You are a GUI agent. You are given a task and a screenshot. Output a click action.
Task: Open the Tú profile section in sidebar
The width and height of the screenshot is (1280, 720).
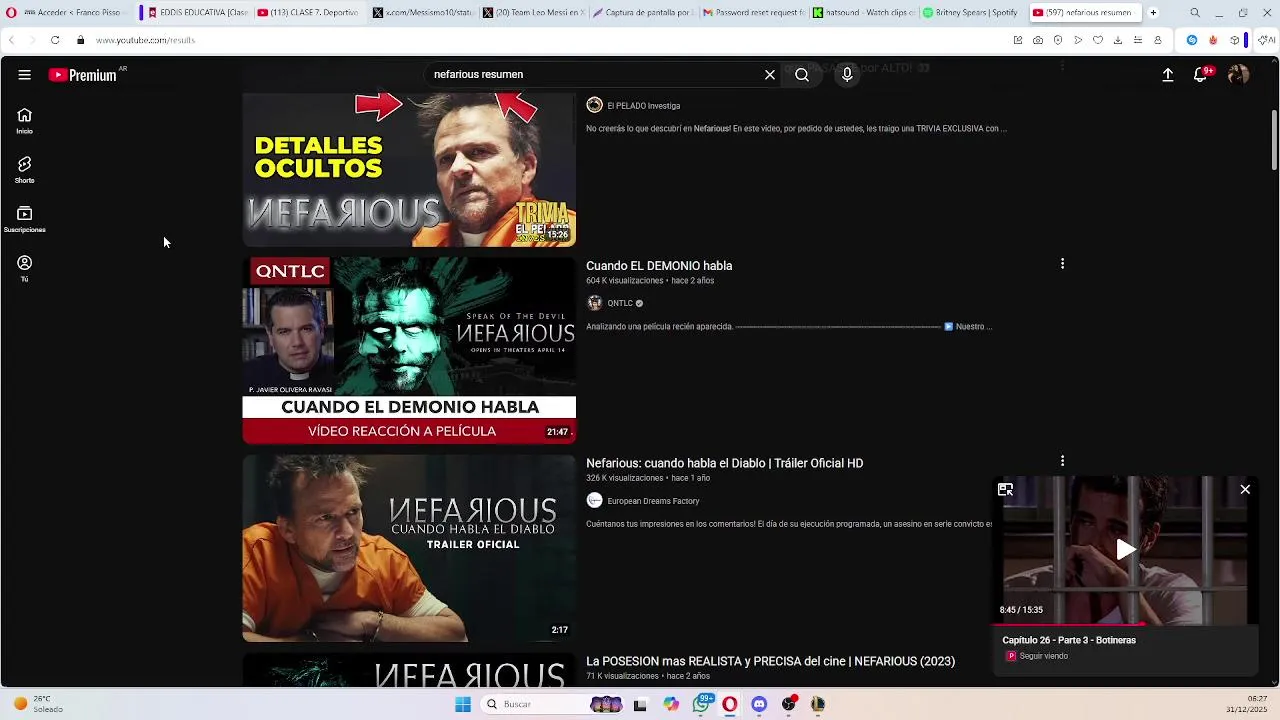click(24, 268)
